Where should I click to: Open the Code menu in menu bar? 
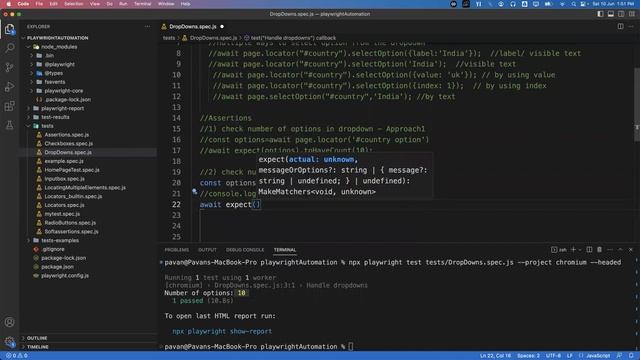pos(23,4)
